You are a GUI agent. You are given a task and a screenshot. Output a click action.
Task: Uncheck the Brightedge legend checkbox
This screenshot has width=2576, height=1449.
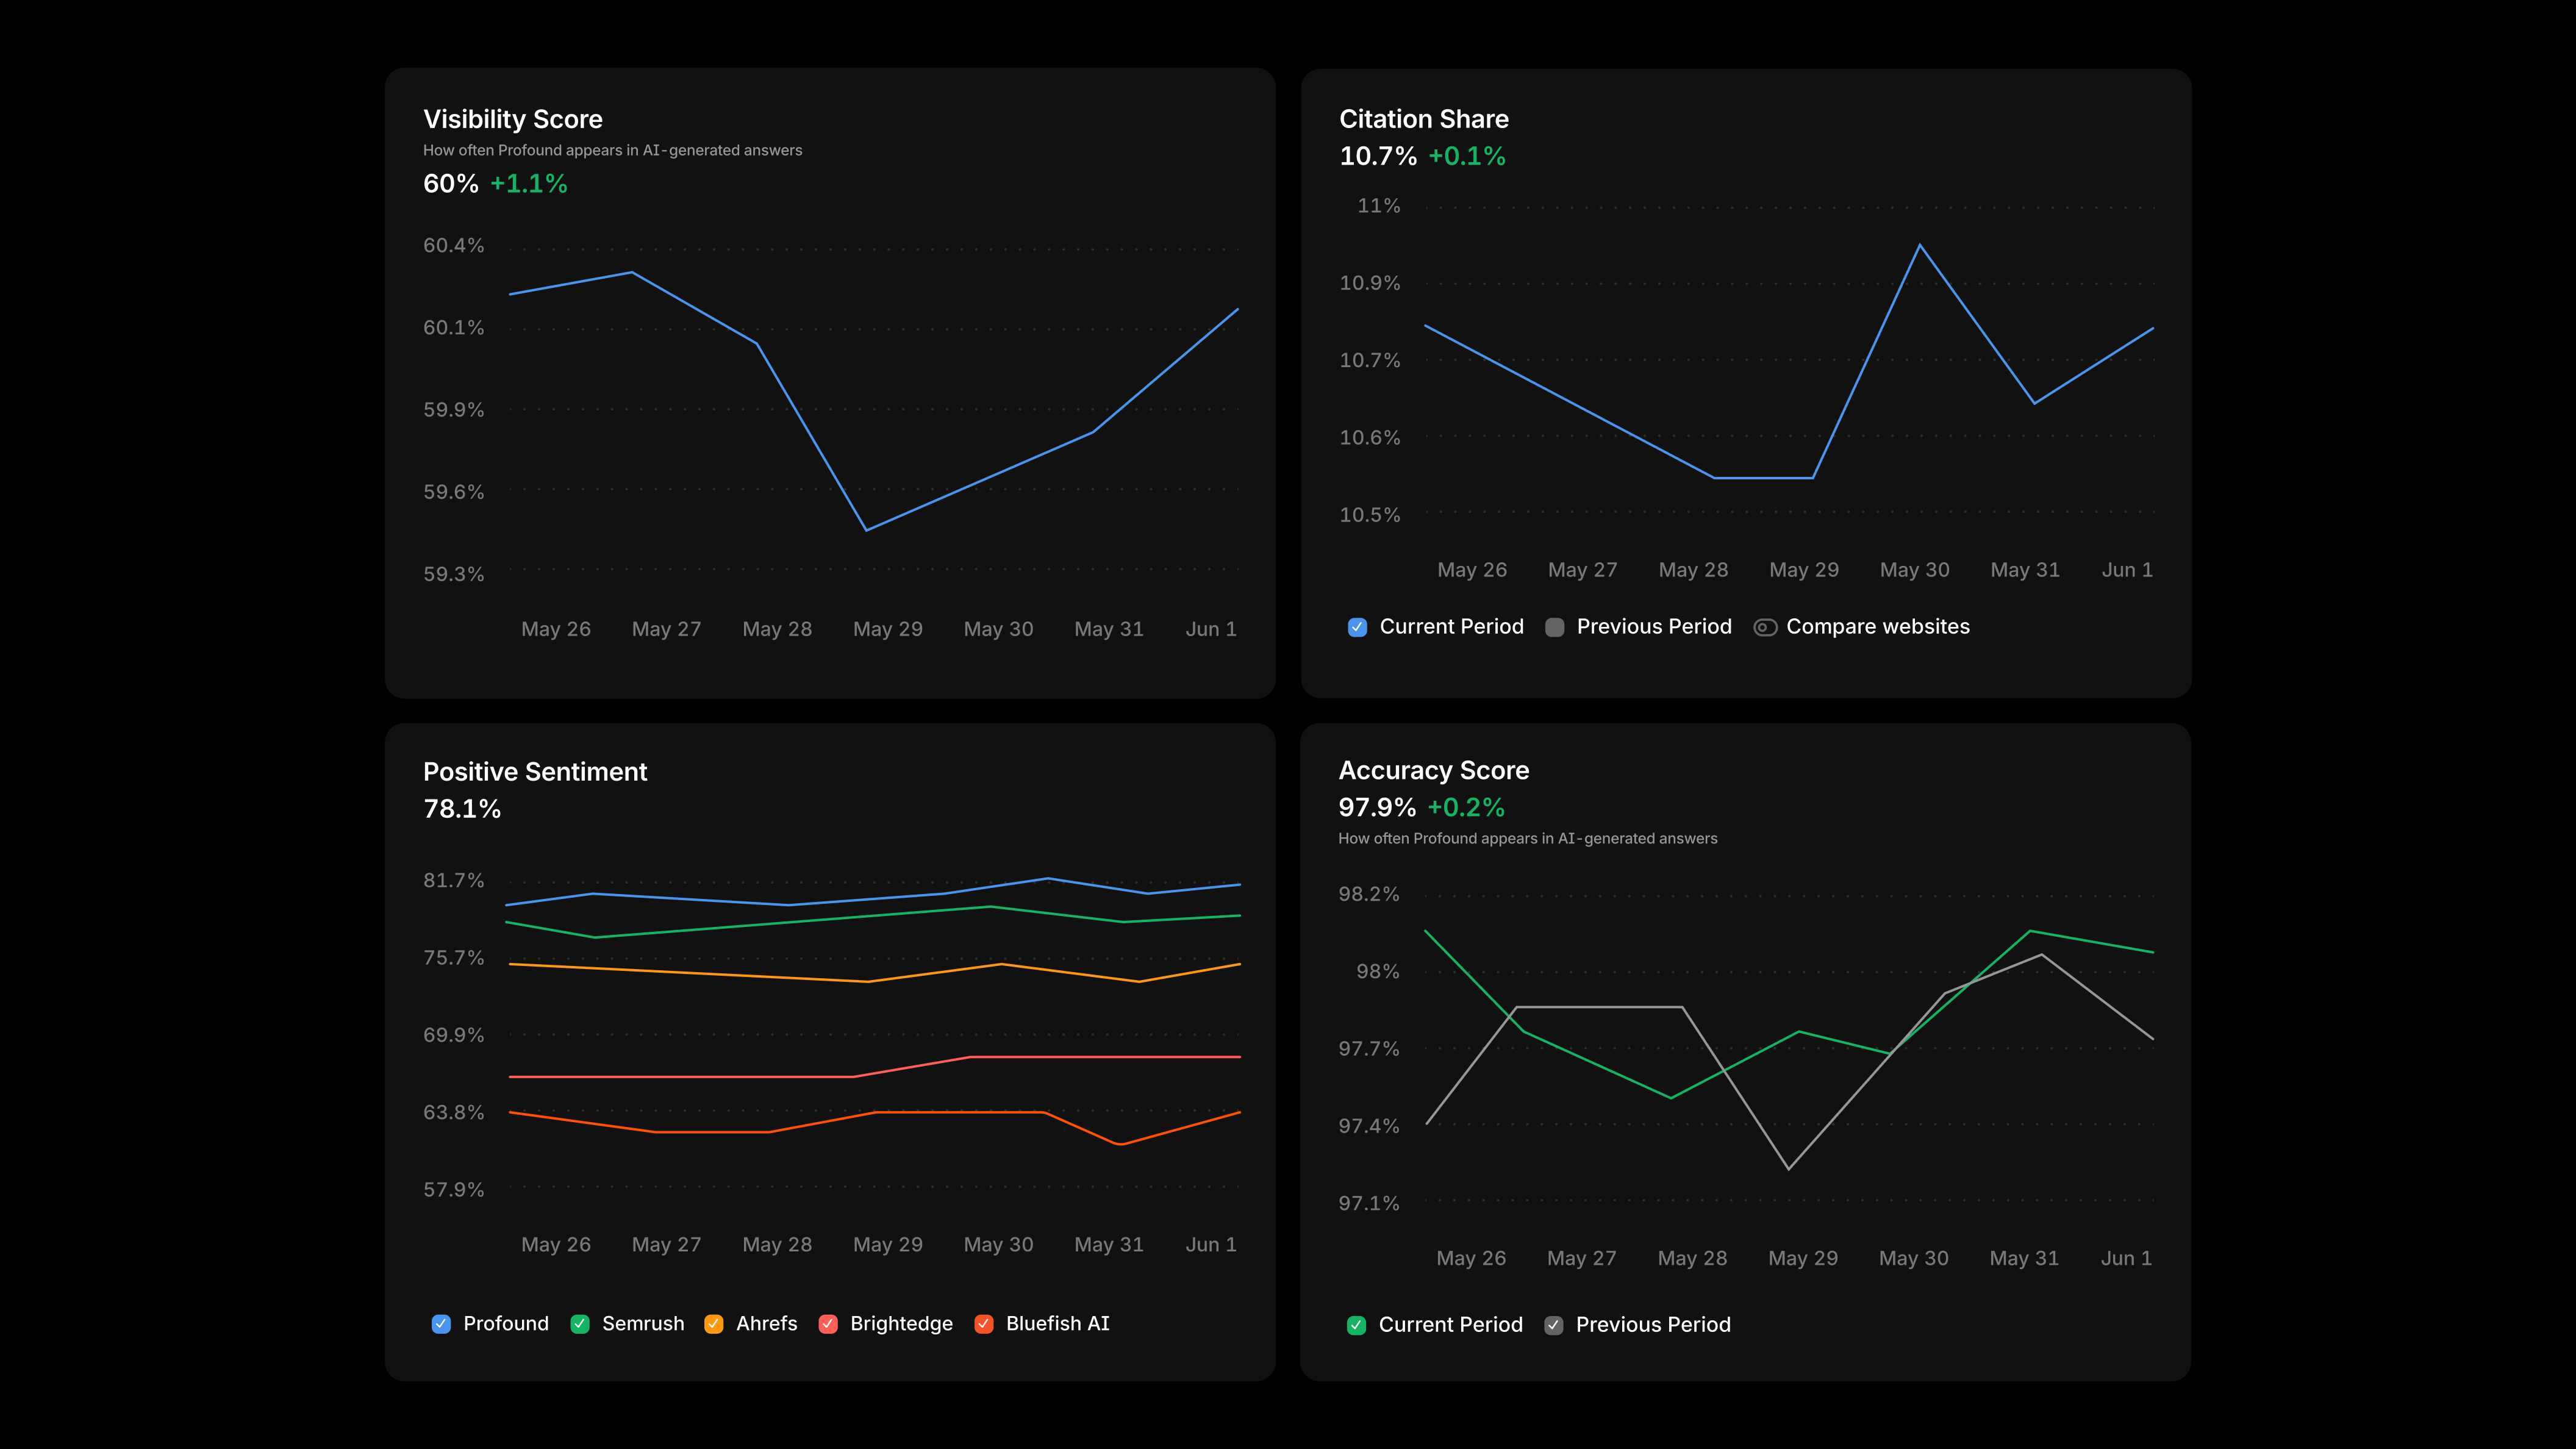828,1324
